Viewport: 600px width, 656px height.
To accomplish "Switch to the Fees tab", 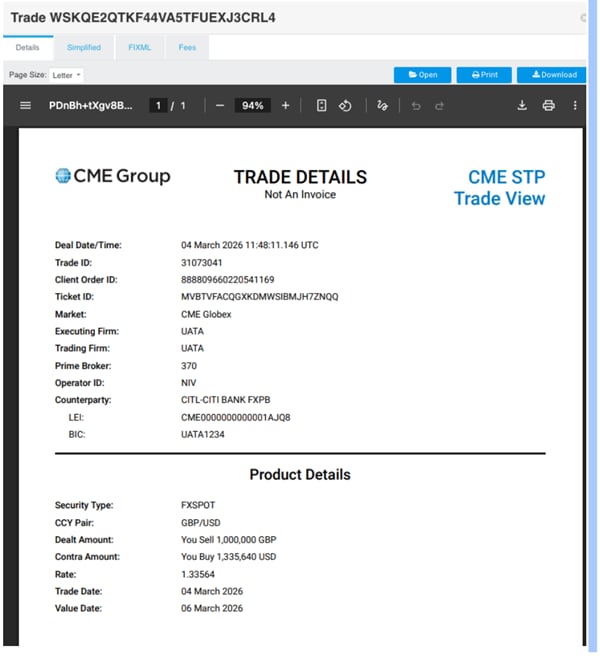I will (x=187, y=48).
